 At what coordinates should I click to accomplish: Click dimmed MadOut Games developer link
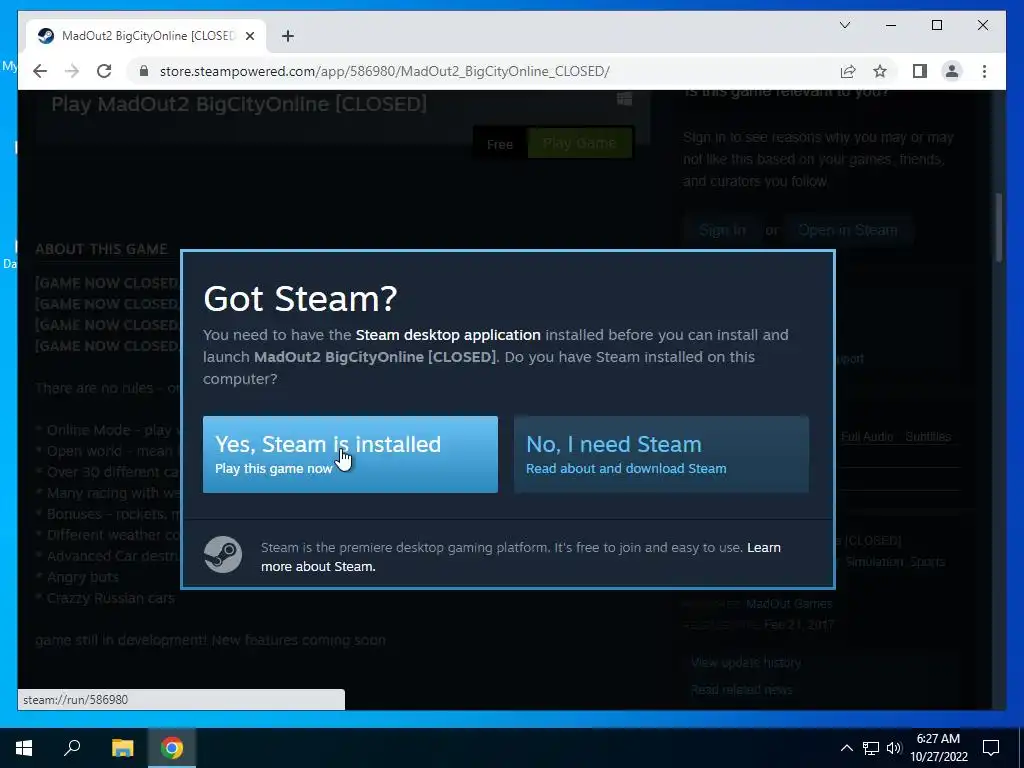coord(789,603)
